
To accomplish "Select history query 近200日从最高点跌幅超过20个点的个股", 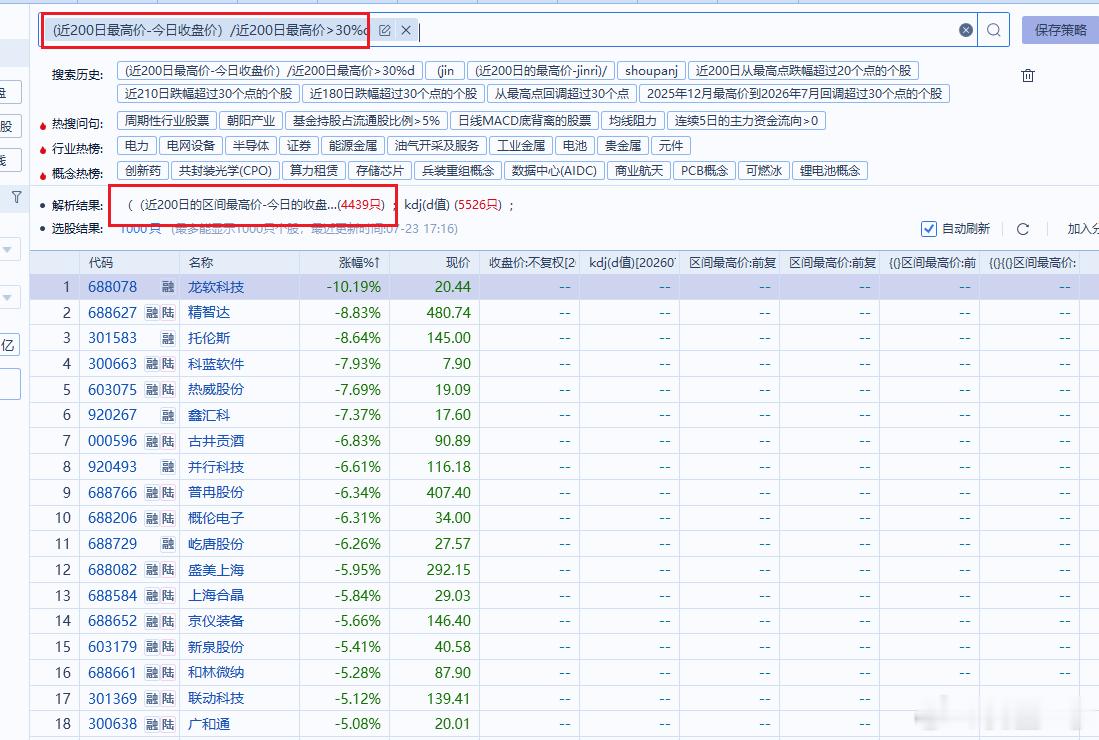I will click(803, 71).
